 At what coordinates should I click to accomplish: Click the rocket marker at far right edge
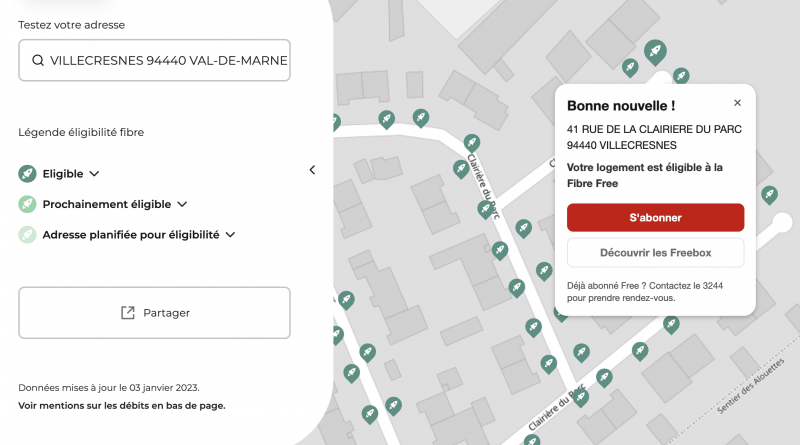(x=769, y=194)
